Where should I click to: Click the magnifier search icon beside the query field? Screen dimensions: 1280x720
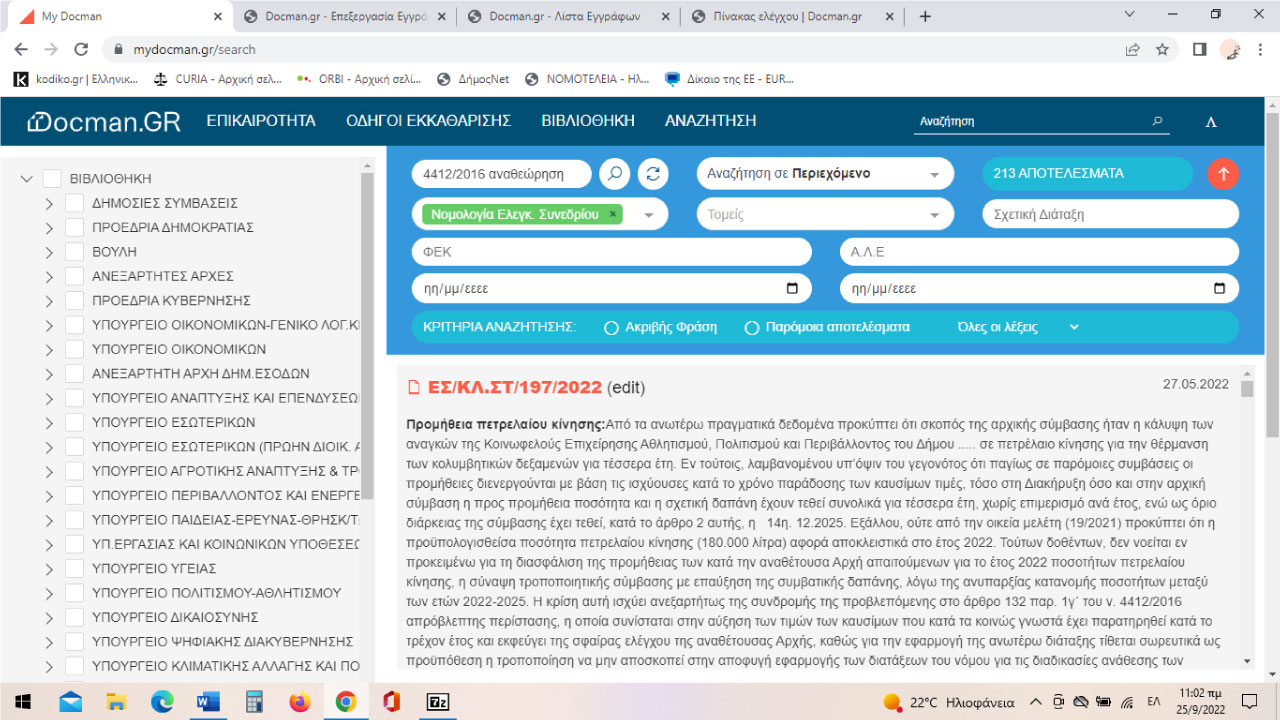pos(614,173)
